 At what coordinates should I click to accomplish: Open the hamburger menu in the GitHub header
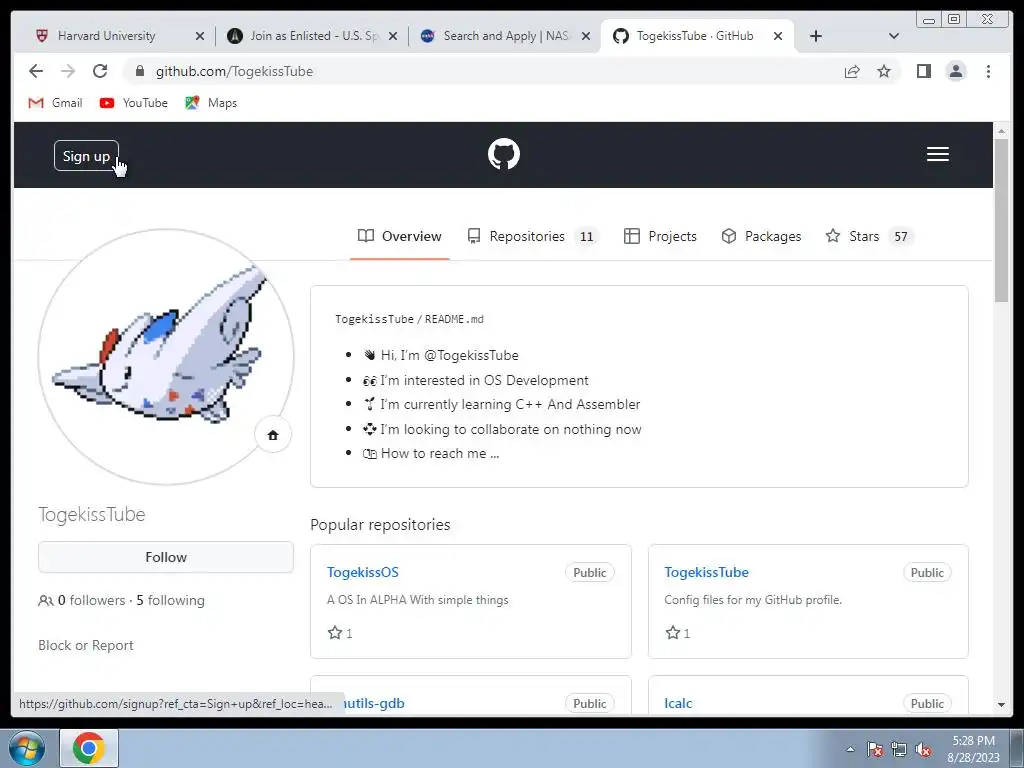pos(937,154)
